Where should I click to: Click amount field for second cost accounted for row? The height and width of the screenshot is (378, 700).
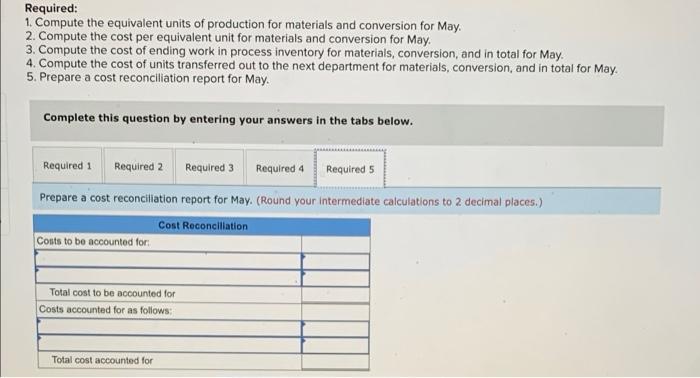coord(336,345)
